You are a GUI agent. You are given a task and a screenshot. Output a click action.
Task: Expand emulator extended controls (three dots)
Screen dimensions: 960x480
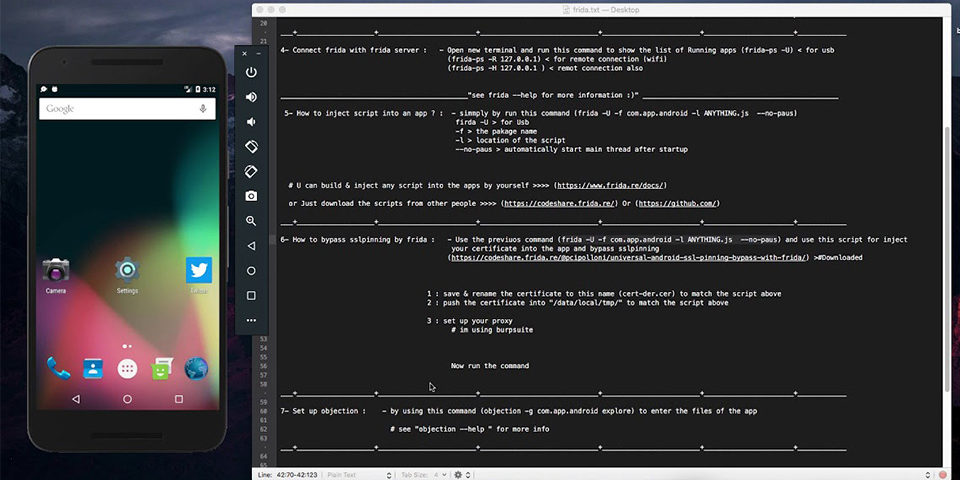click(x=251, y=320)
